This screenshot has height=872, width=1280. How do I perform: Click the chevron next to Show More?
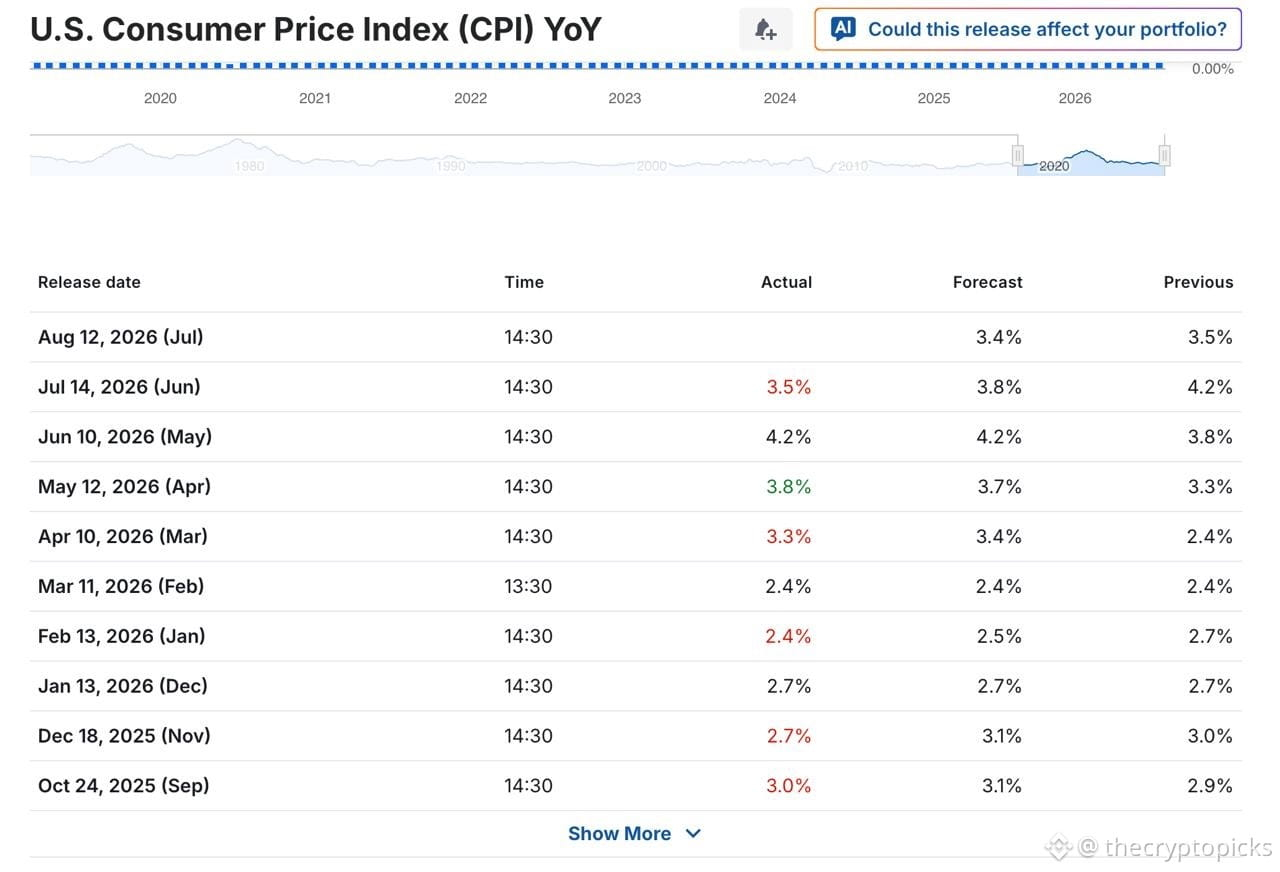[694, 833]
